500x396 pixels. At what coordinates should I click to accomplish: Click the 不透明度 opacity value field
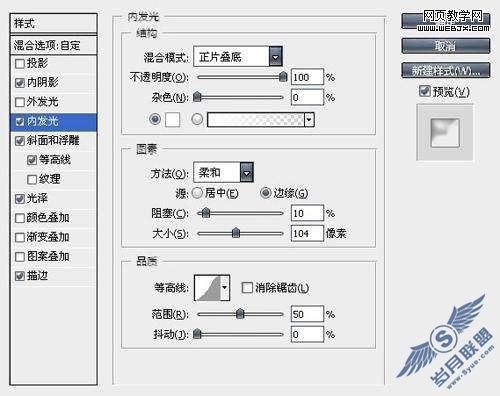point(307,77)
